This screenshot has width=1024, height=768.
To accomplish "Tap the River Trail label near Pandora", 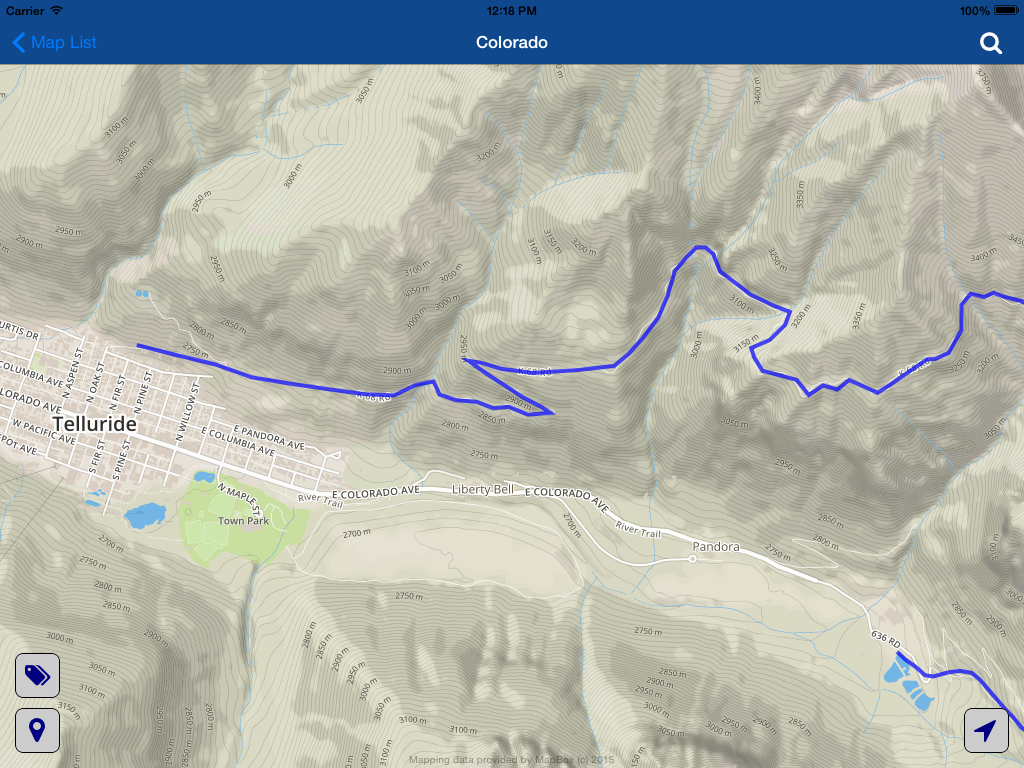I will click(x=638, y=530).
